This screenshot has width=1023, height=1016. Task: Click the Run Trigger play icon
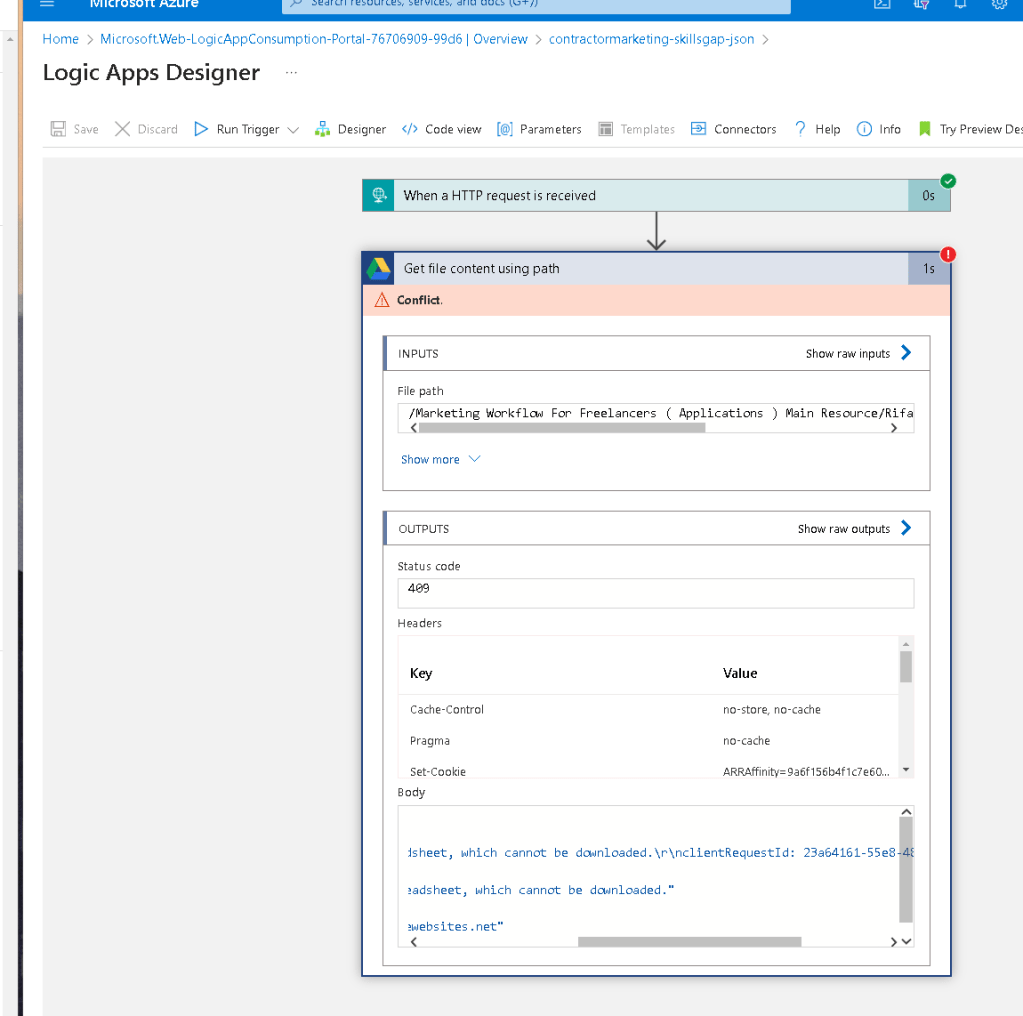201,129
